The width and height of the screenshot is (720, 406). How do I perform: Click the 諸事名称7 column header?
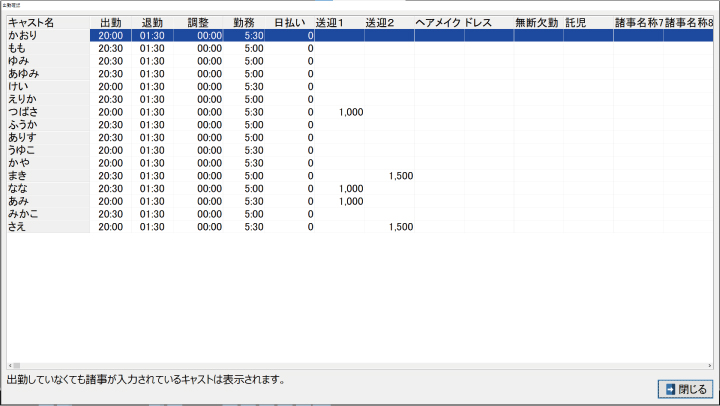coord(638,22)
